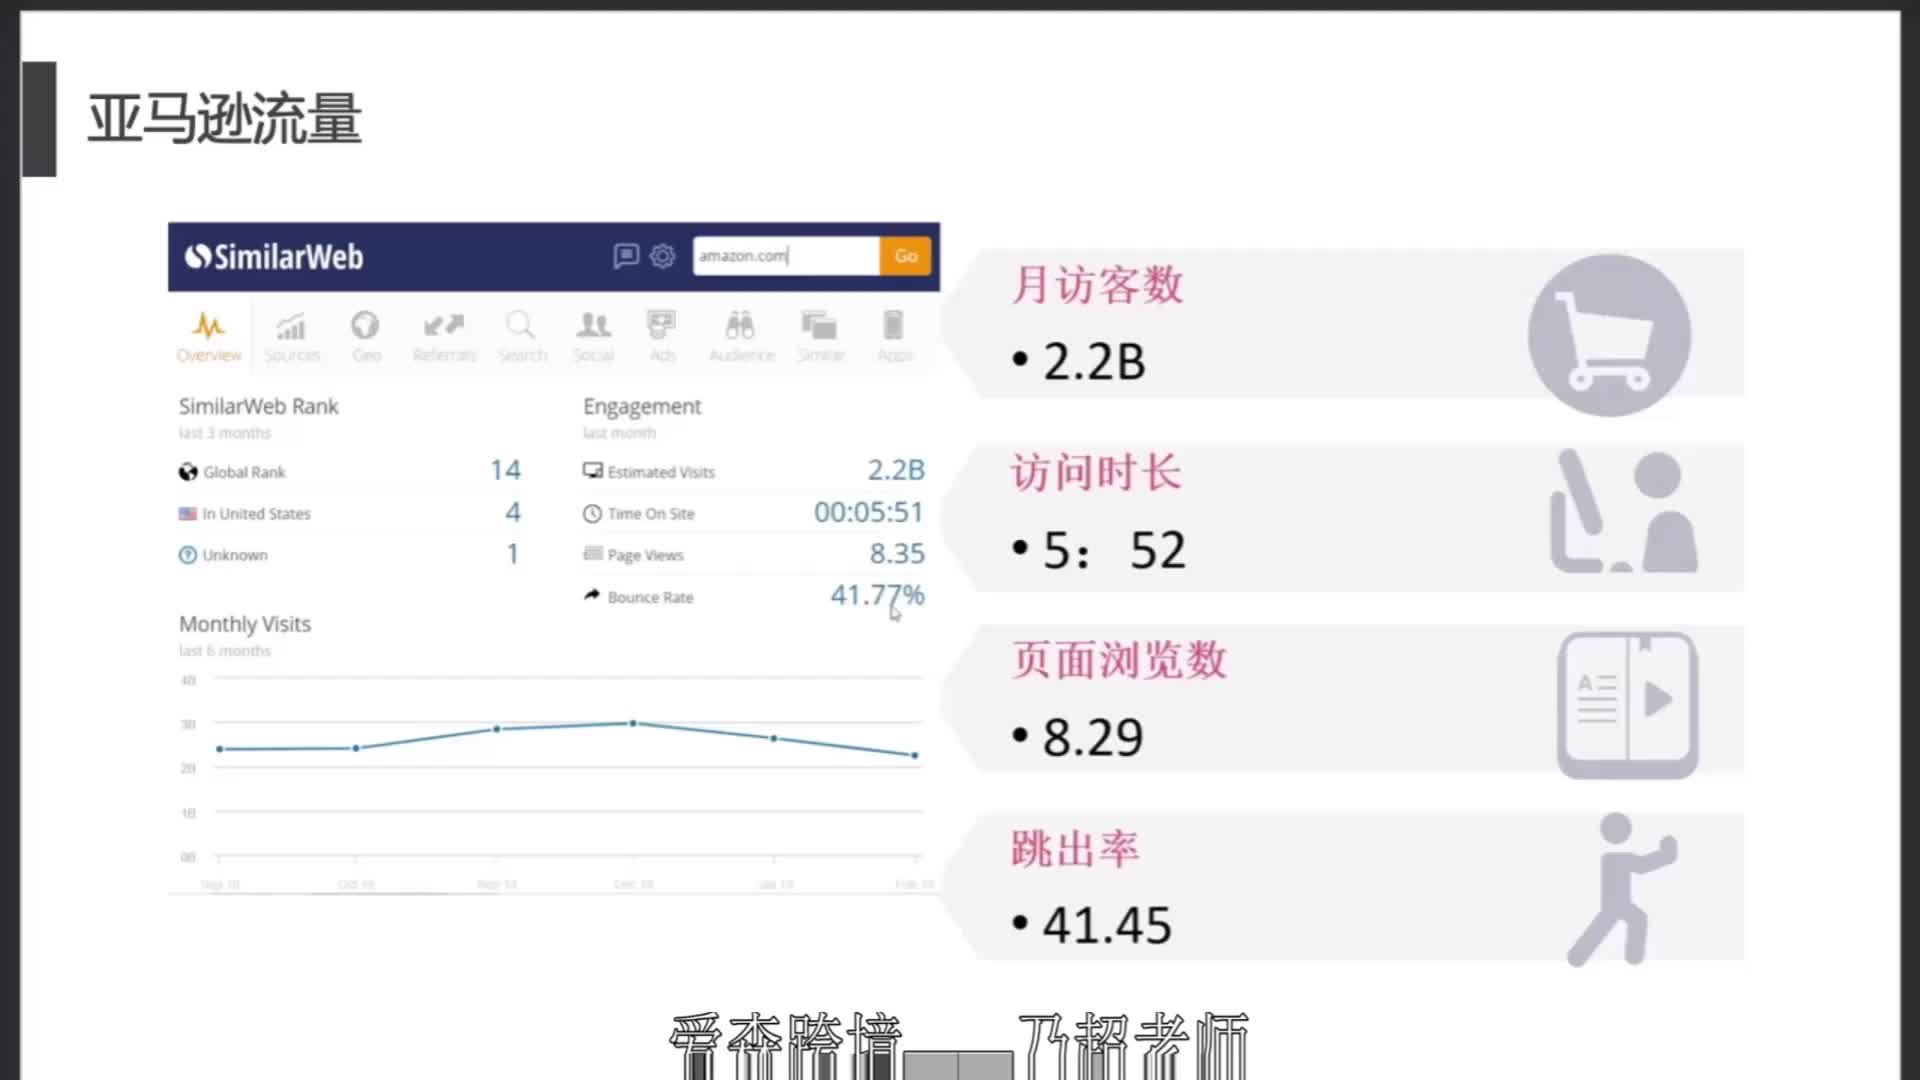
Task: Click the last data point on visits chart
Action: (x=915, y=755)
